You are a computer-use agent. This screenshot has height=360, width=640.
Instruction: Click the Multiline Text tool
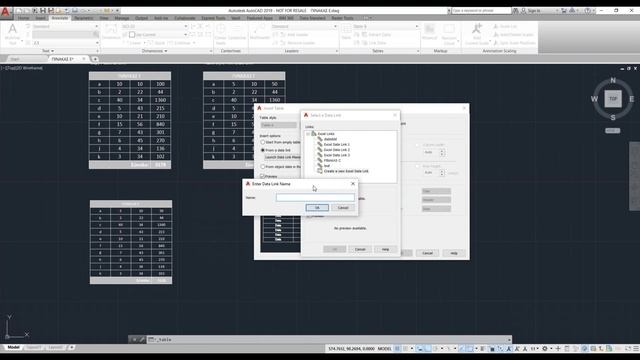point(12,33)
